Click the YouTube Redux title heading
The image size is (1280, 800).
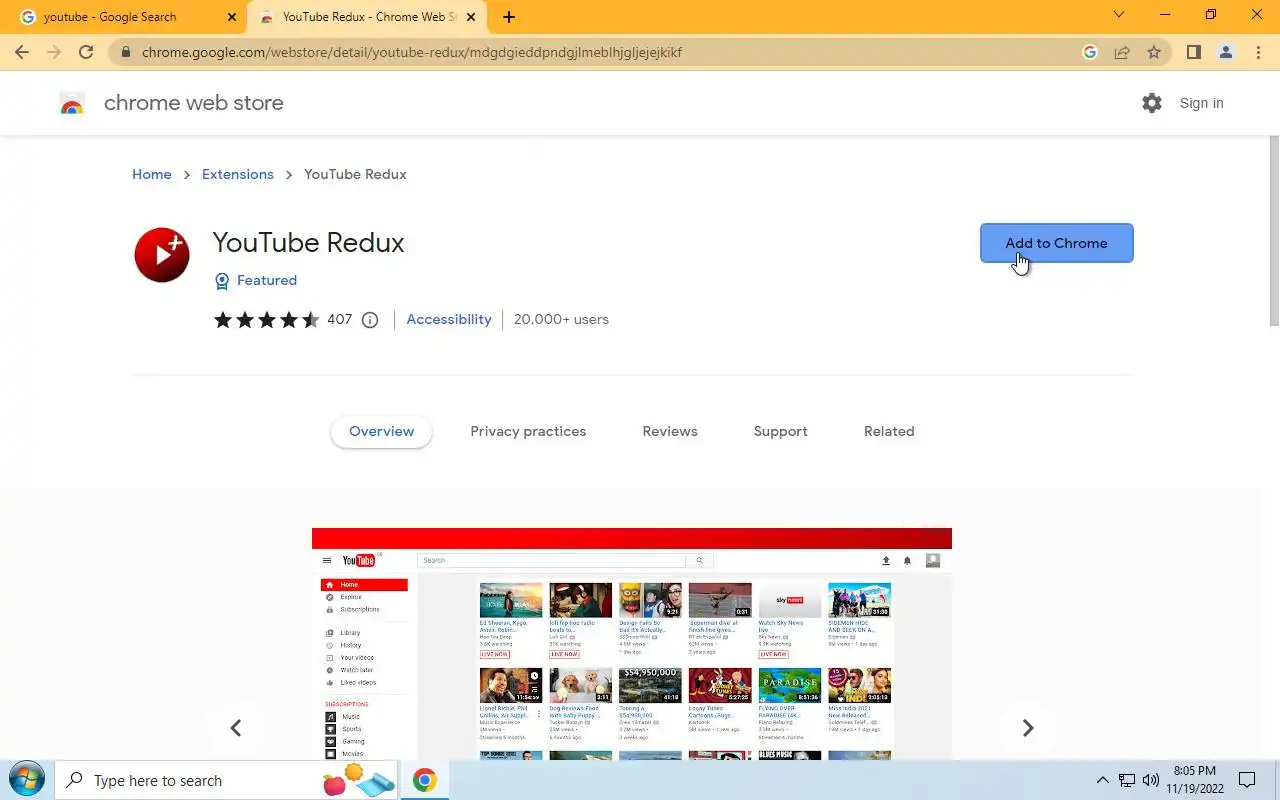(308, 243)
